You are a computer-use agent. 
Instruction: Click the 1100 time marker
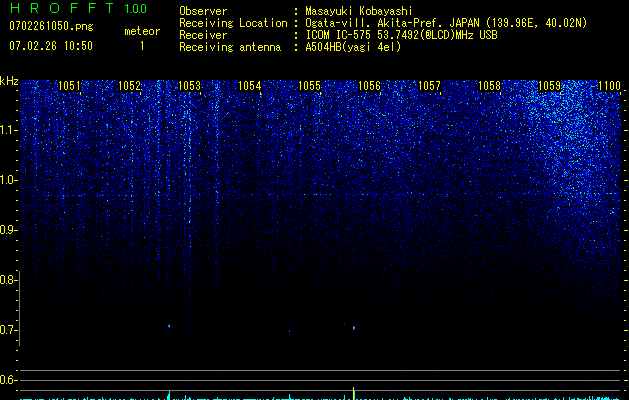(x=609, y=86)
